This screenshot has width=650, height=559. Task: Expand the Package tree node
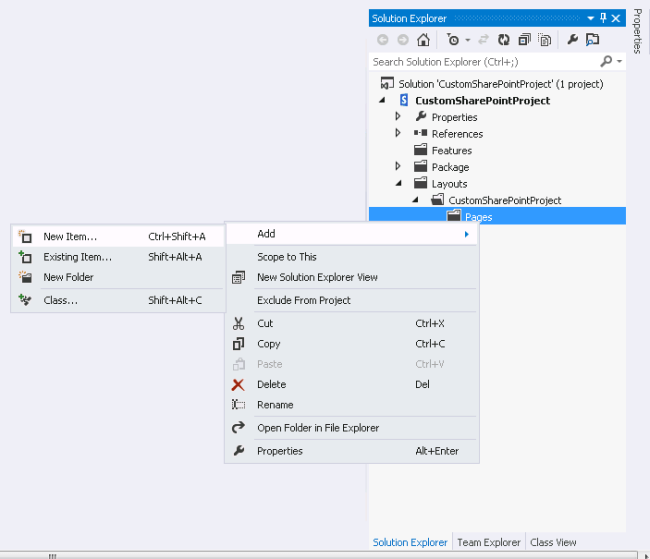398,166
